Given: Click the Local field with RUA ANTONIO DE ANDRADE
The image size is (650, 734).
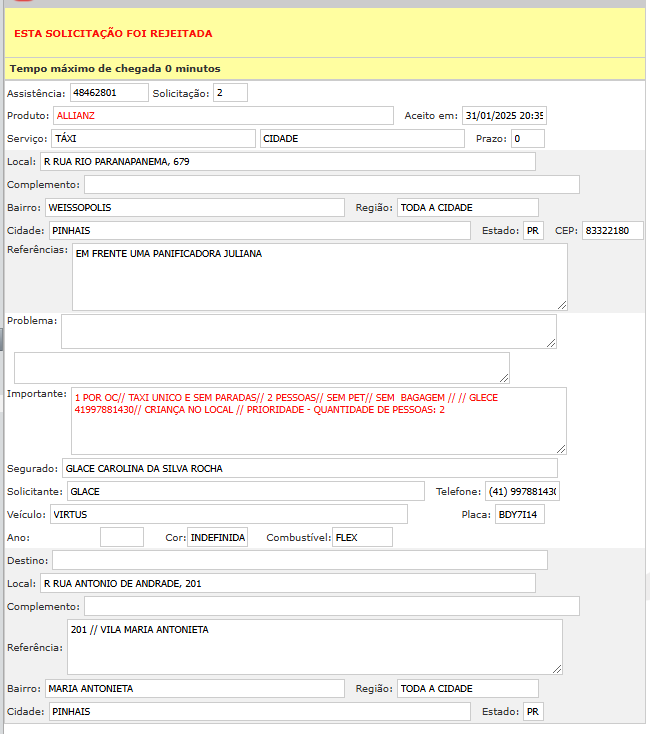Looking at the screenshot, I should click(287, 583).
